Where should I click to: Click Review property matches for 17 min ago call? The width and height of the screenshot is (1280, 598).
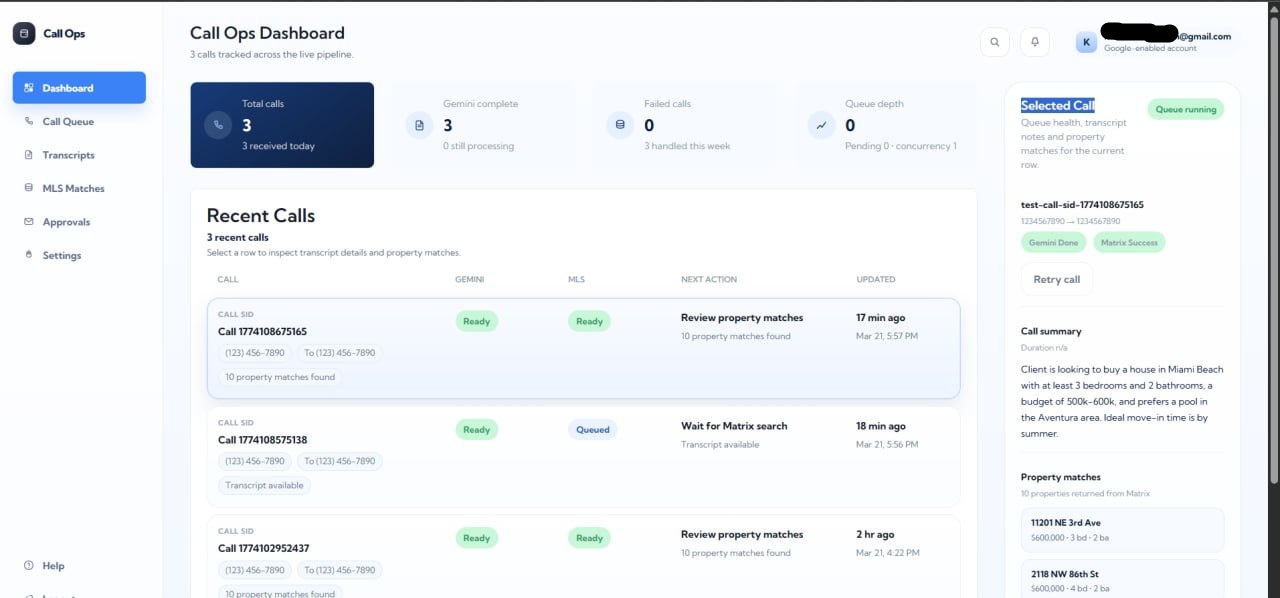coord(742,318)
